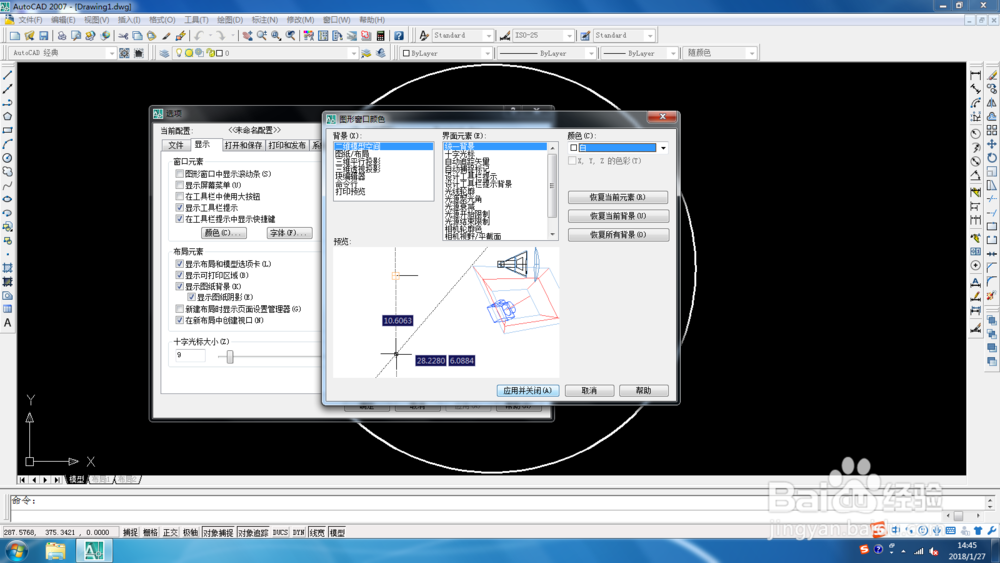This screenshot has height=563, width=1000.
Task: Click the Linear Dimension icon on right toolbar
Action: (976, 76)
